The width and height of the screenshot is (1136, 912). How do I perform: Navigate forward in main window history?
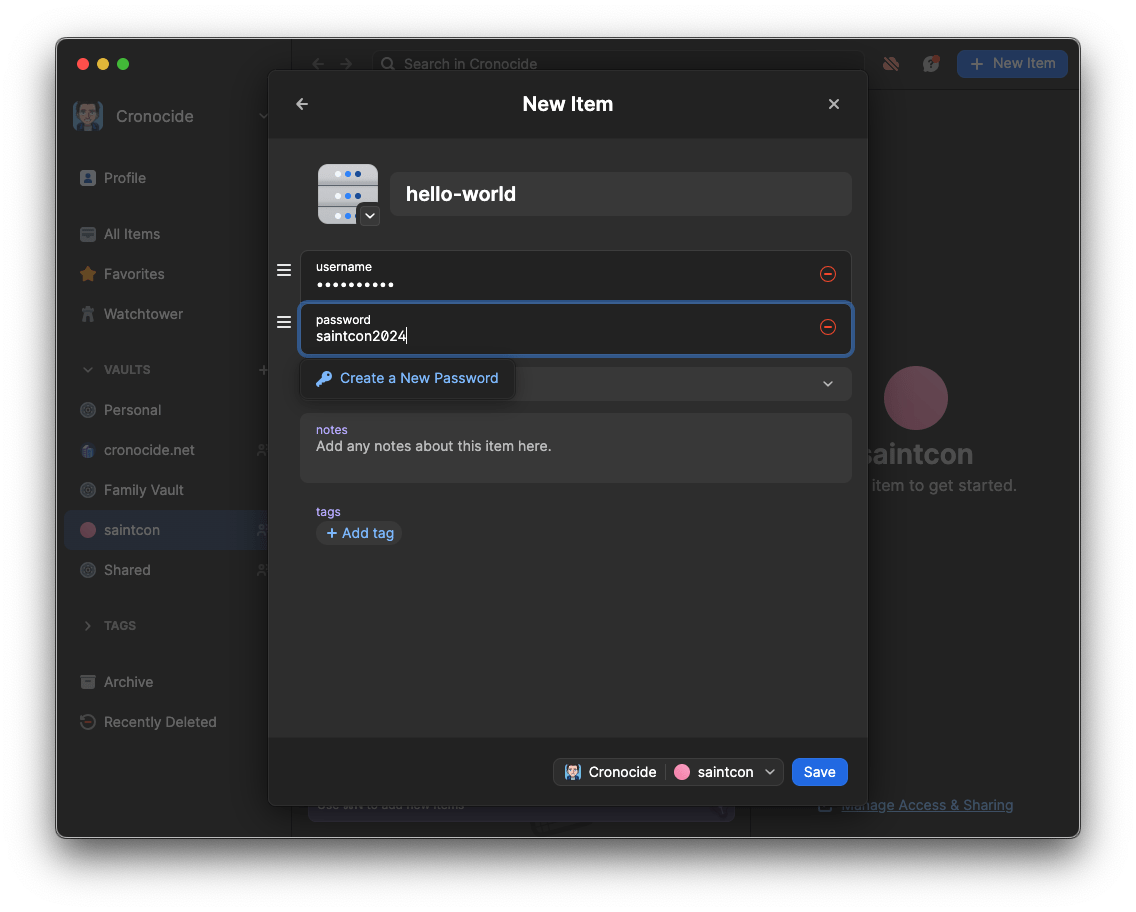point(346,64)
